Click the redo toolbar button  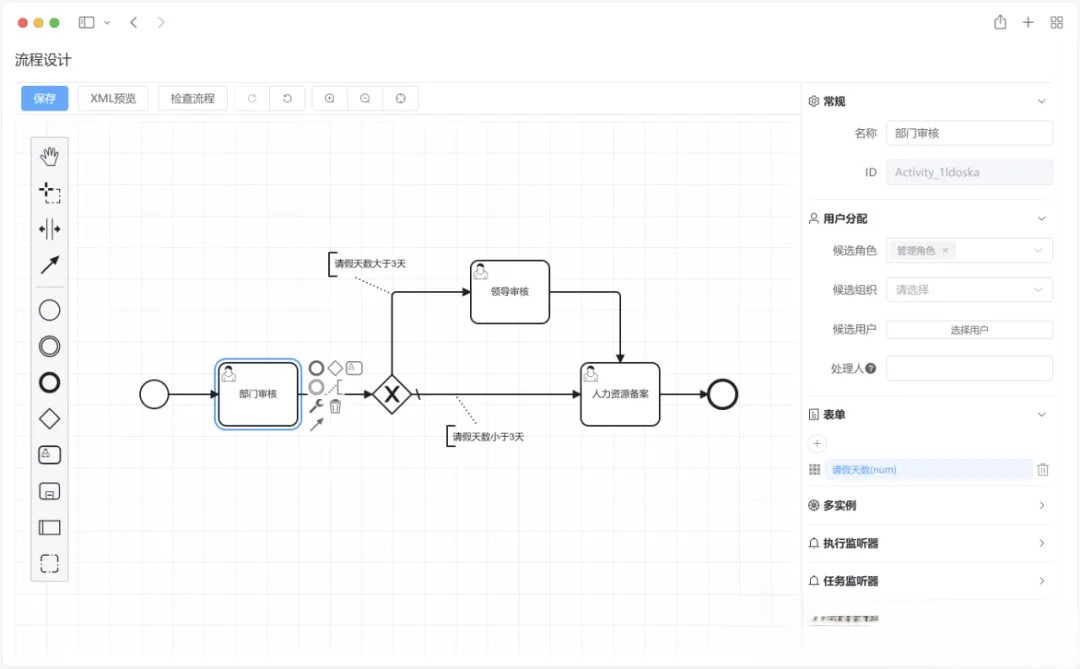(252, 99)
